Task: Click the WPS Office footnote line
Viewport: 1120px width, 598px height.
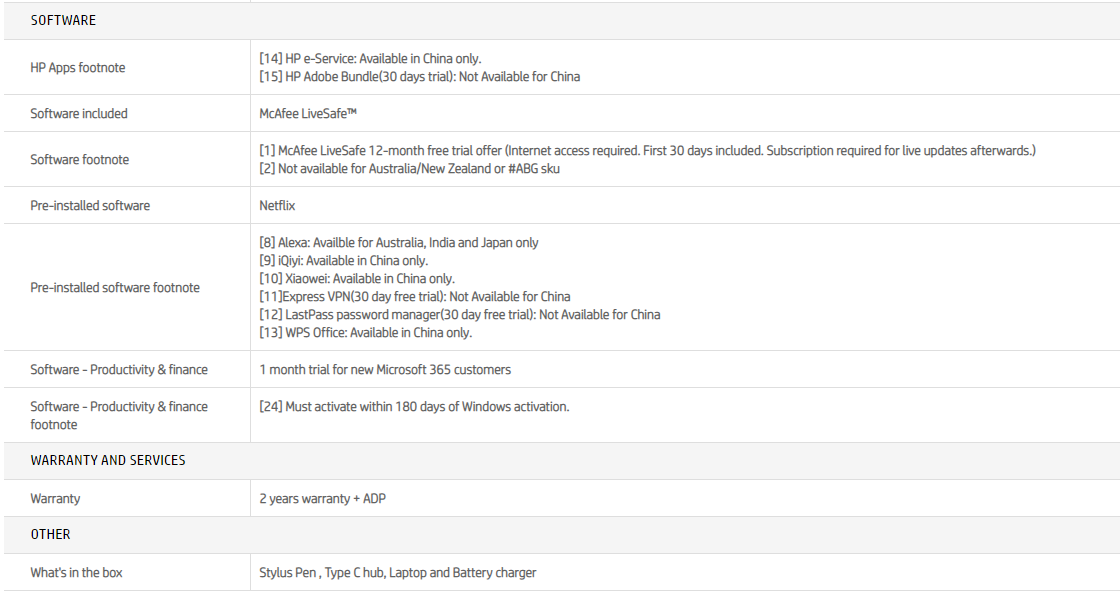Action: [x=365, y=333]
